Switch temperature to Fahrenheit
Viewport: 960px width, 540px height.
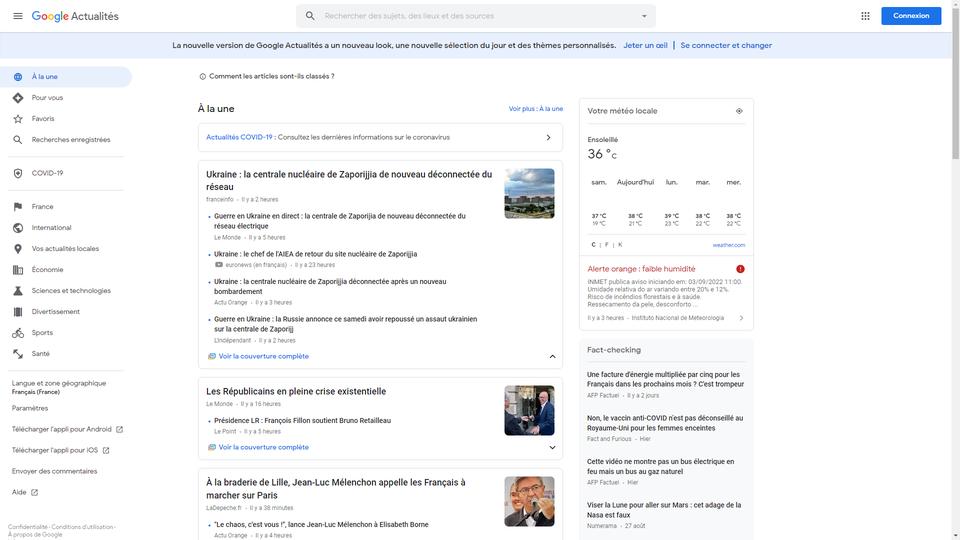(x=607, y=245)
